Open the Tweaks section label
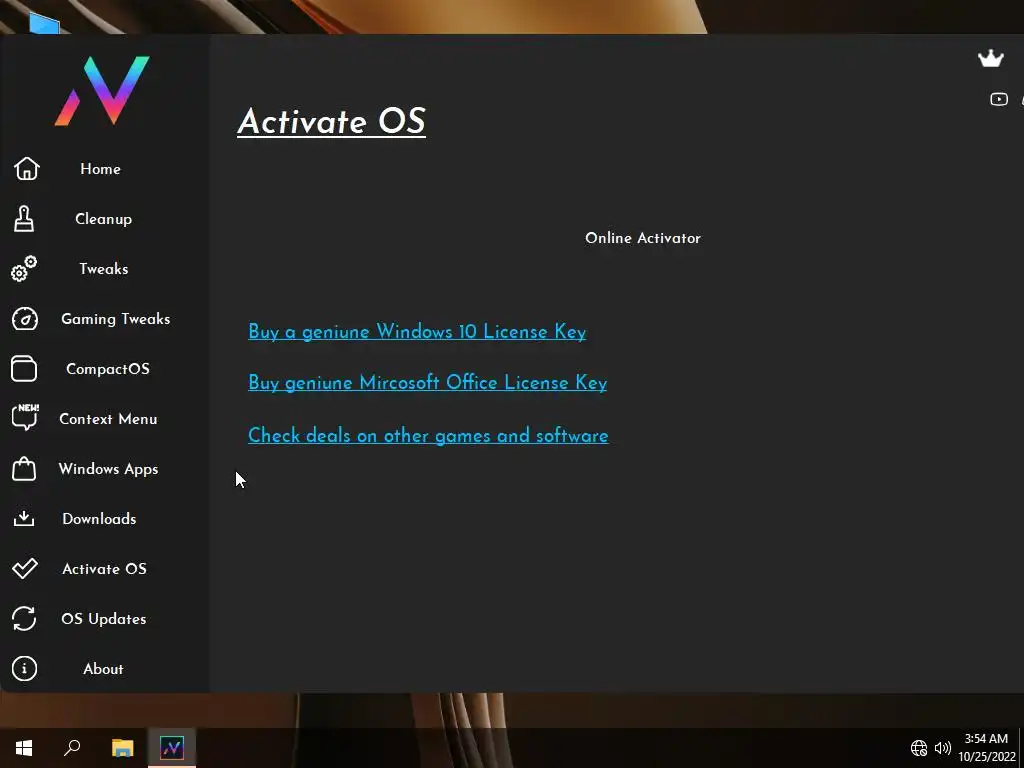The image size is (1024, 768). pos(103,268)
